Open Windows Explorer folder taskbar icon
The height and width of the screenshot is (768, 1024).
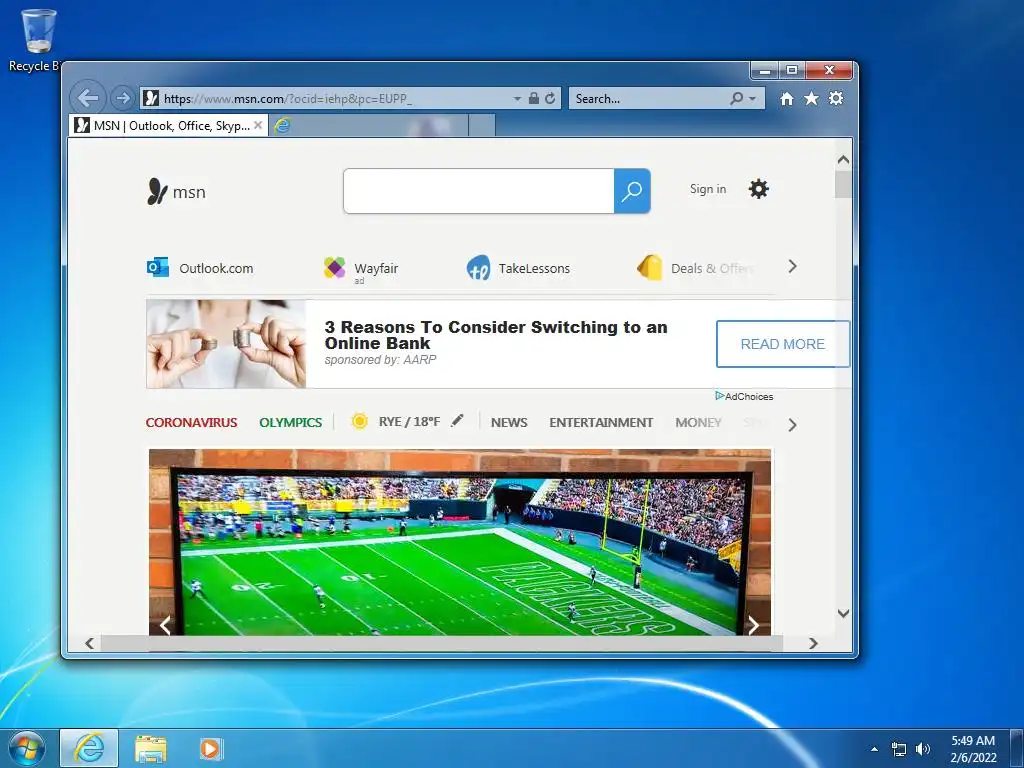click(150, 748)
